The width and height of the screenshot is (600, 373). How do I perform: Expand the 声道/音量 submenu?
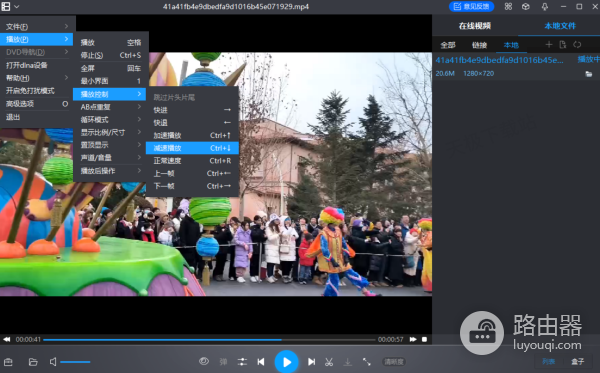pos(110,158)
